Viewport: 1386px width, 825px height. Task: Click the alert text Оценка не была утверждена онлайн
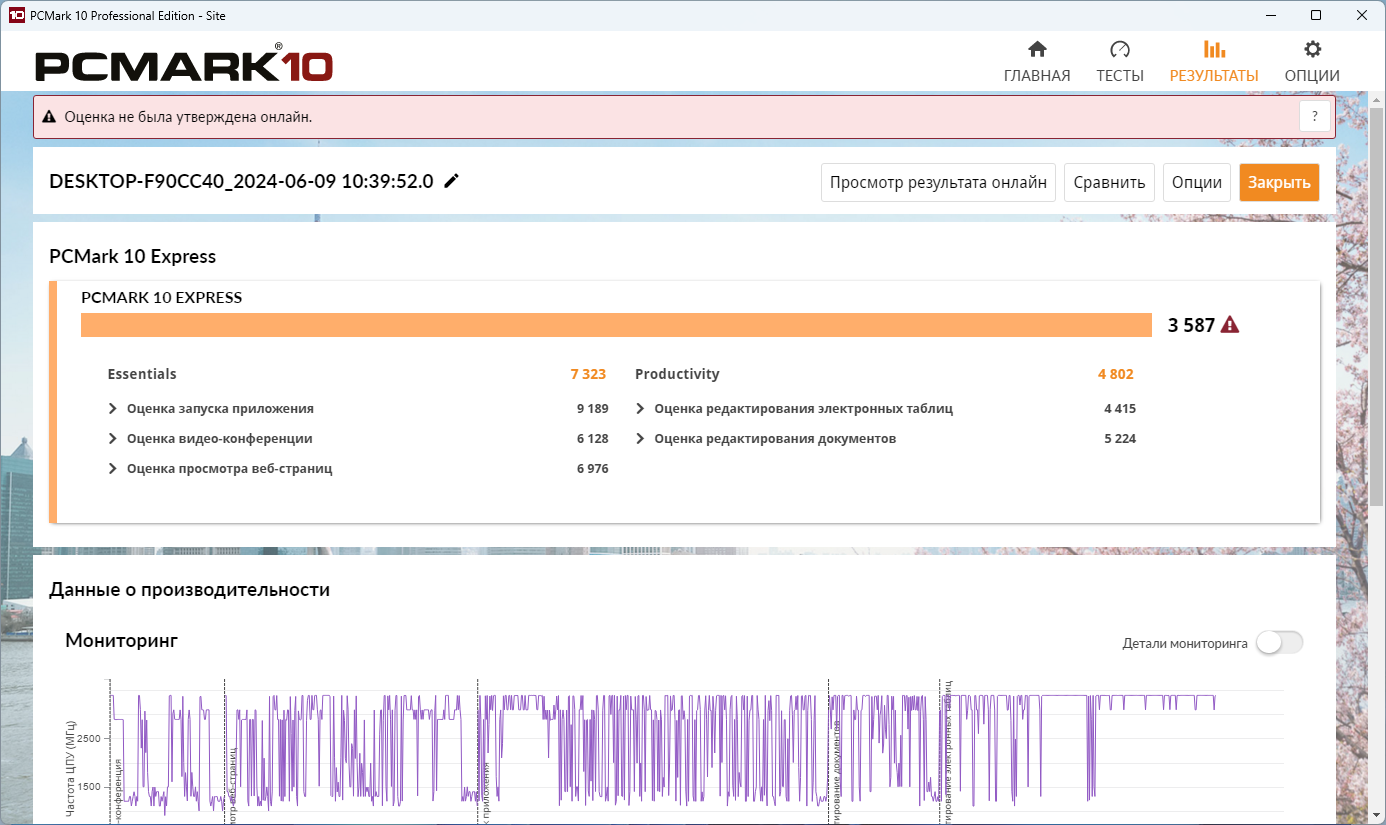coord(188,117)
